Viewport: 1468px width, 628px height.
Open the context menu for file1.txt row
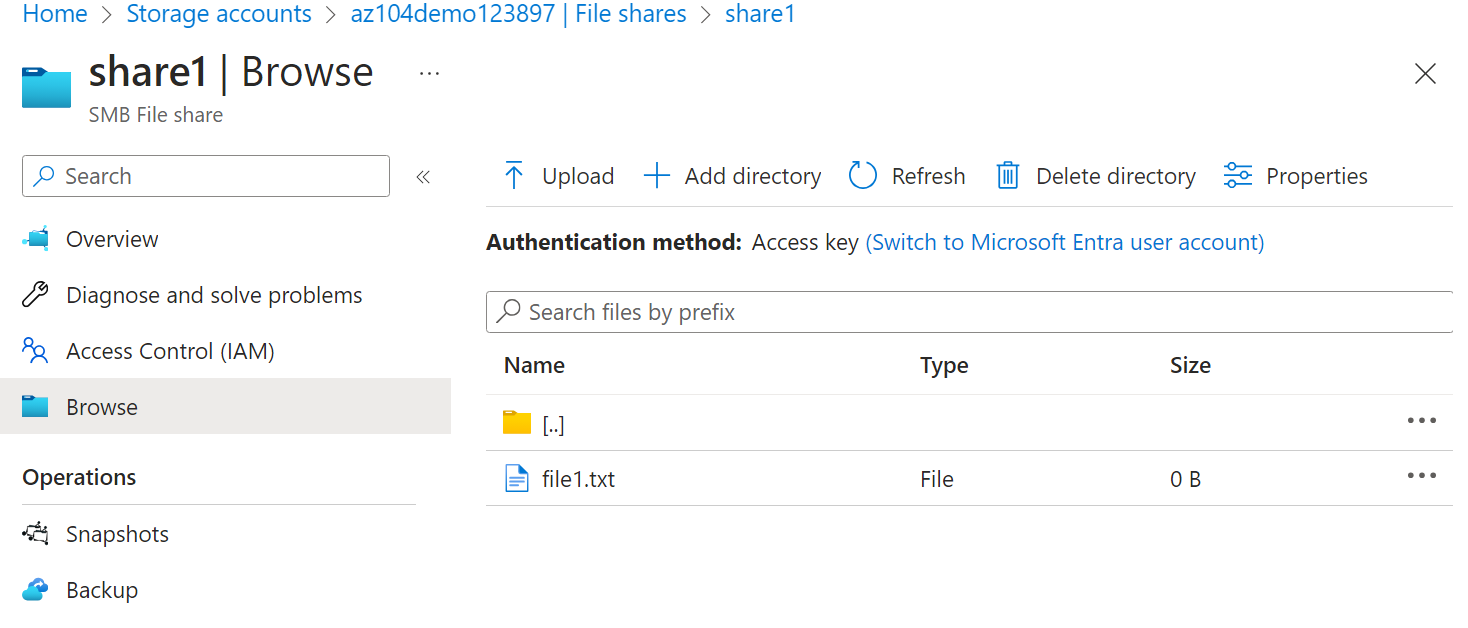coord(1421,476)
